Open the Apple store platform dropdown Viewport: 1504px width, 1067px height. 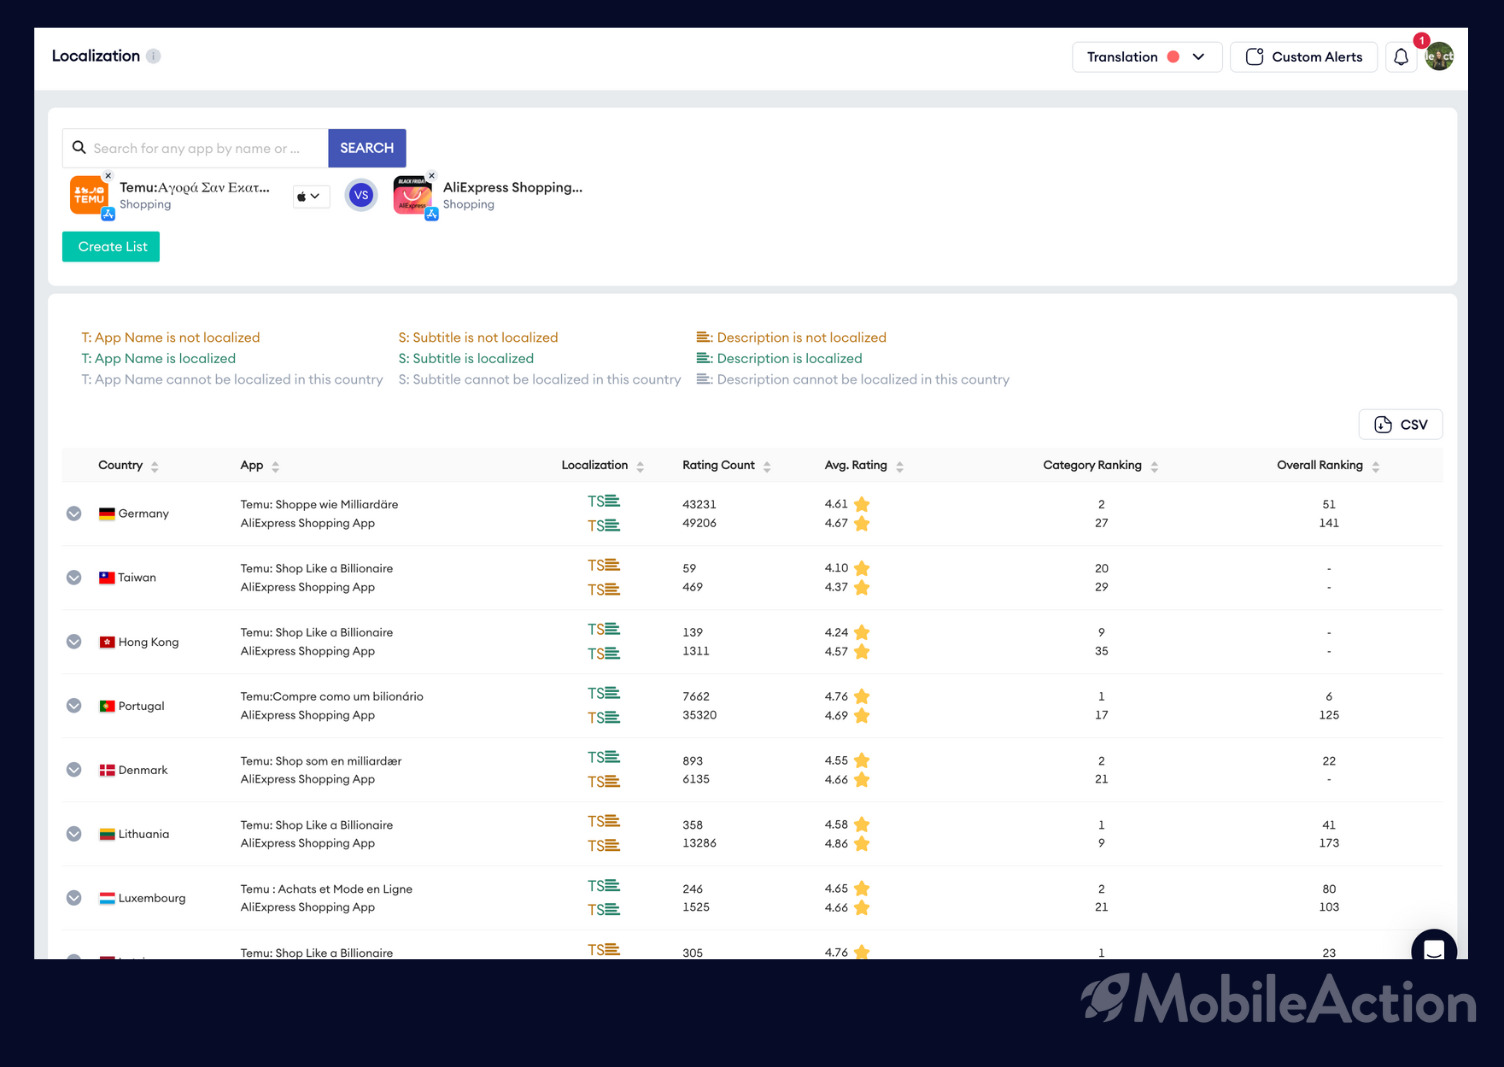click(310, 196)
